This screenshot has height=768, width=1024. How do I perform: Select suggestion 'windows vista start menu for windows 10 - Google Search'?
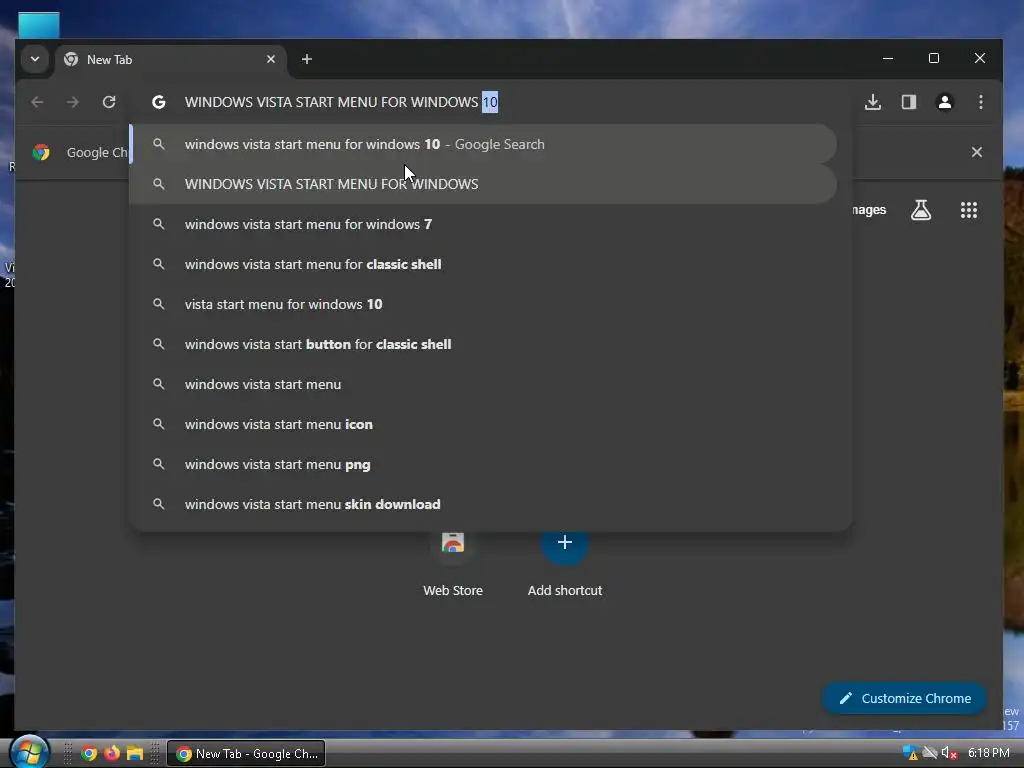pyautogui.click(x=483, y=144)
